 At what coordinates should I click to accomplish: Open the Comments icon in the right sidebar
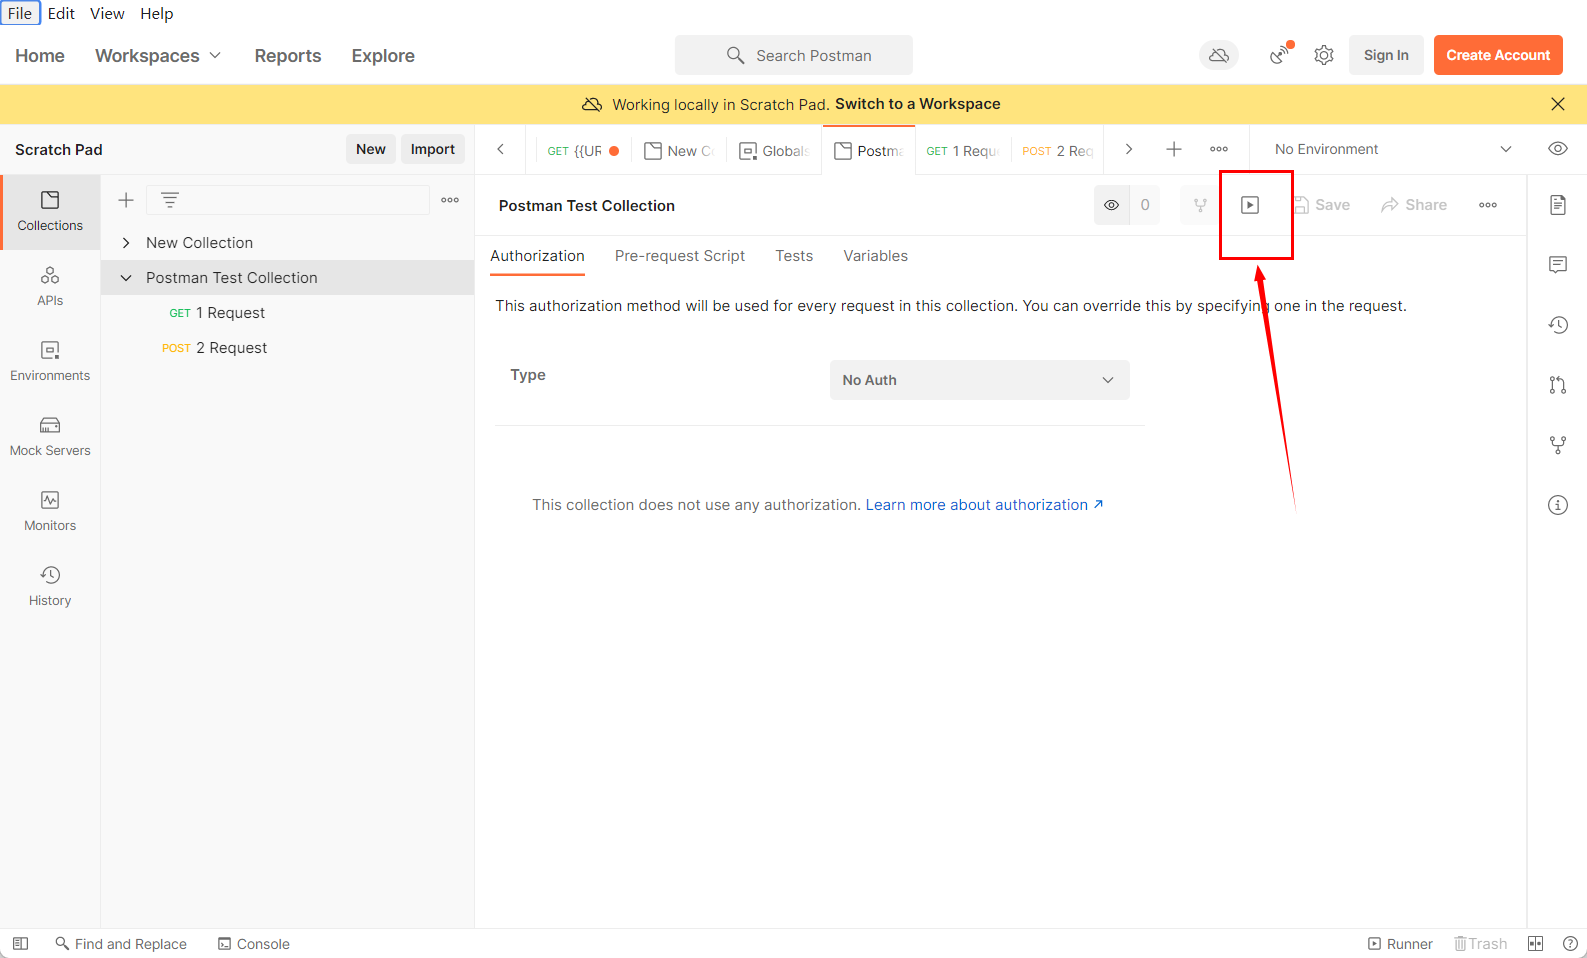tap(1558, 265)
